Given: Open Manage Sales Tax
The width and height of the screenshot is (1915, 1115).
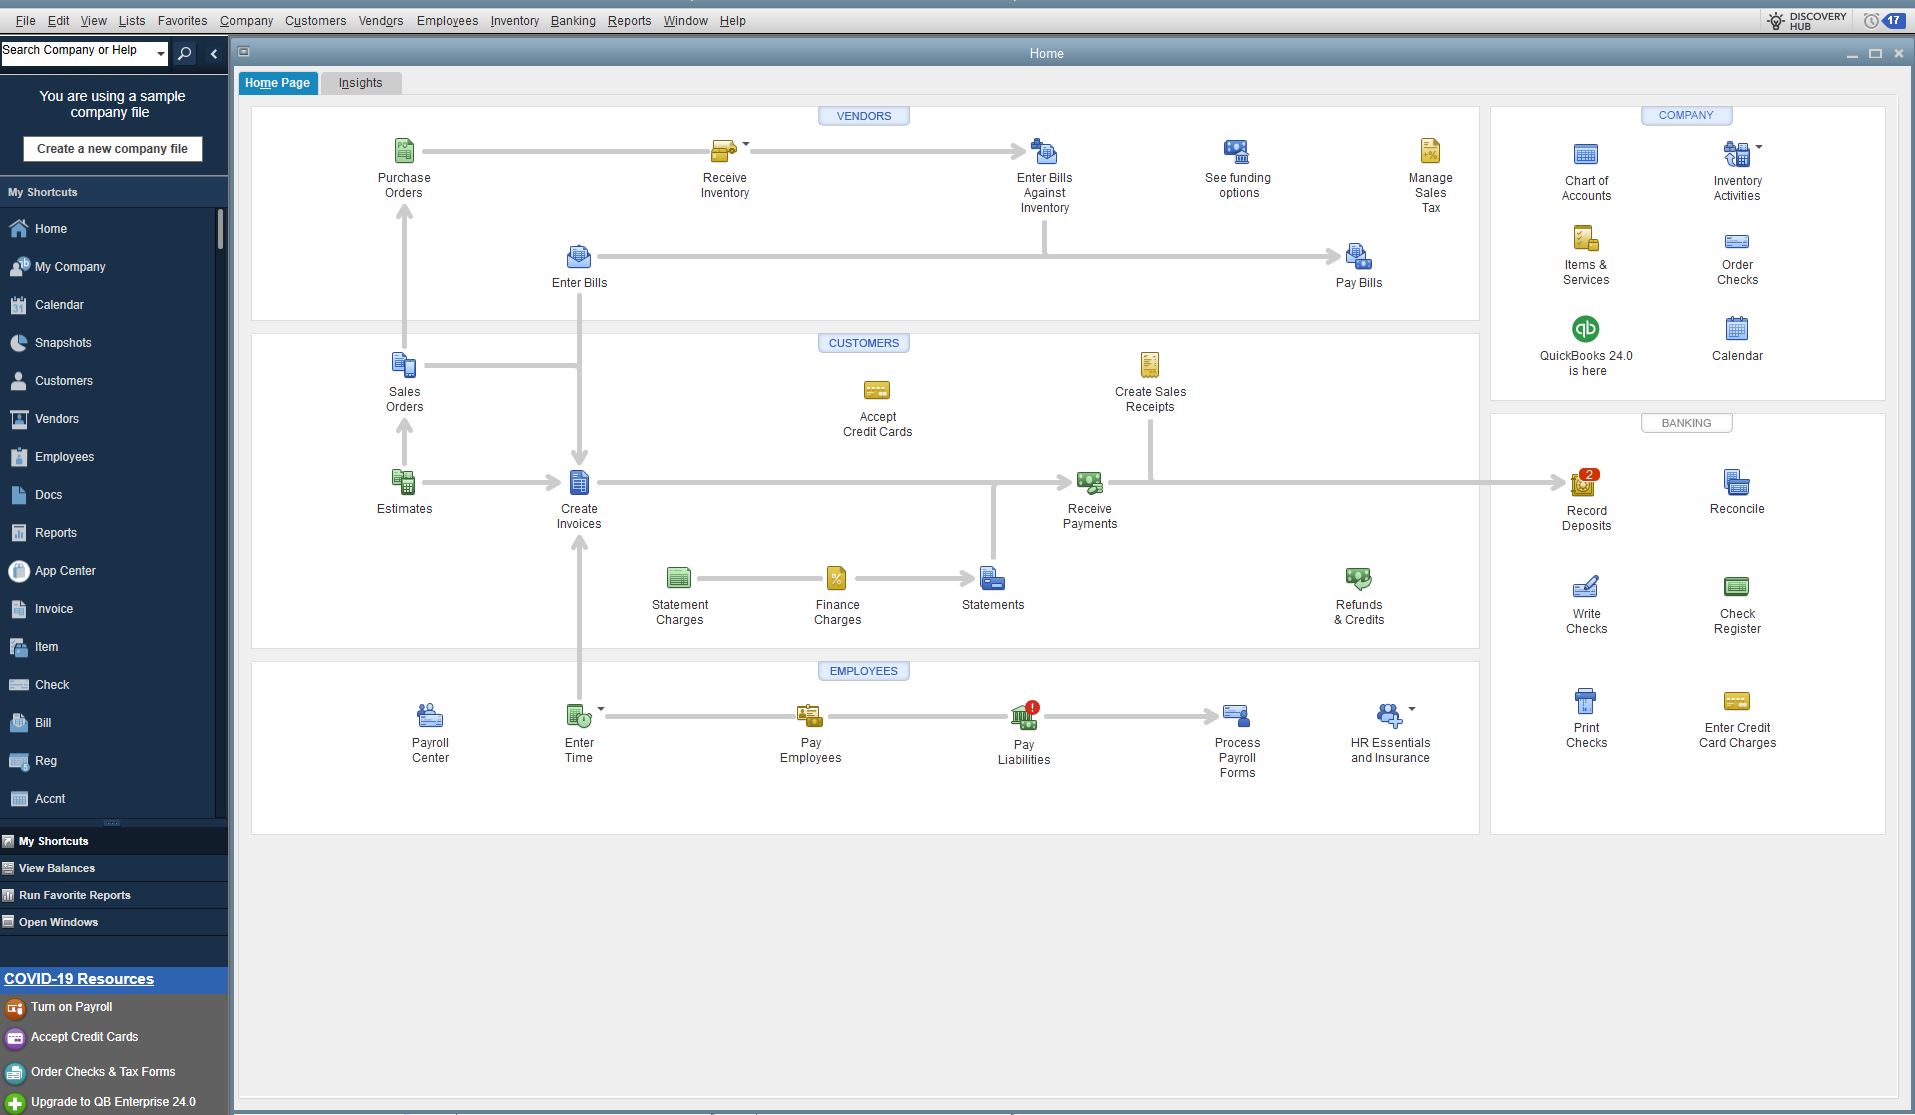Looking at the screenshot, I should (1430, 151).
